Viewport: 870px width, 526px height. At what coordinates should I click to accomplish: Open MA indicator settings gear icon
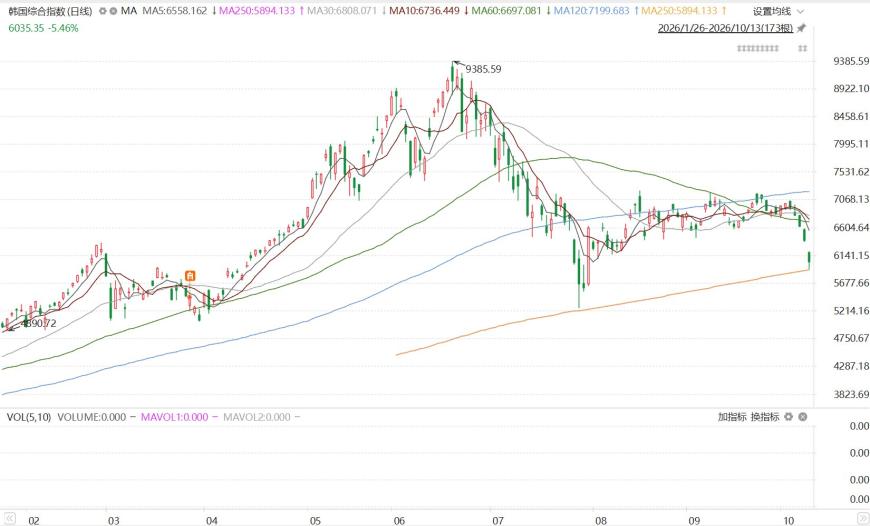tap(103, 11)
